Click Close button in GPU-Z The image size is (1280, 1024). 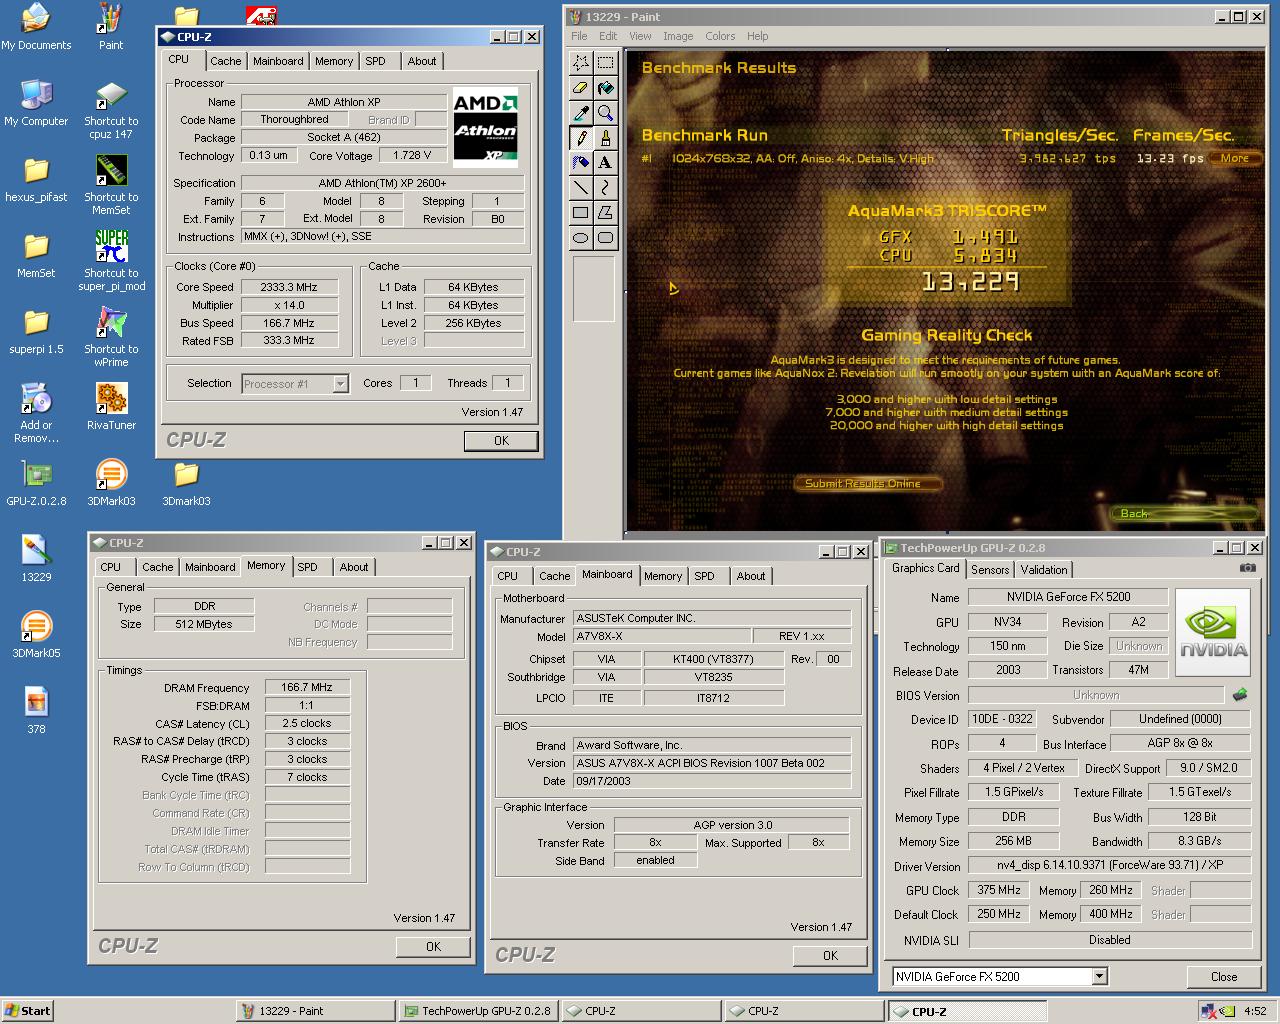tap(1224, 976)
